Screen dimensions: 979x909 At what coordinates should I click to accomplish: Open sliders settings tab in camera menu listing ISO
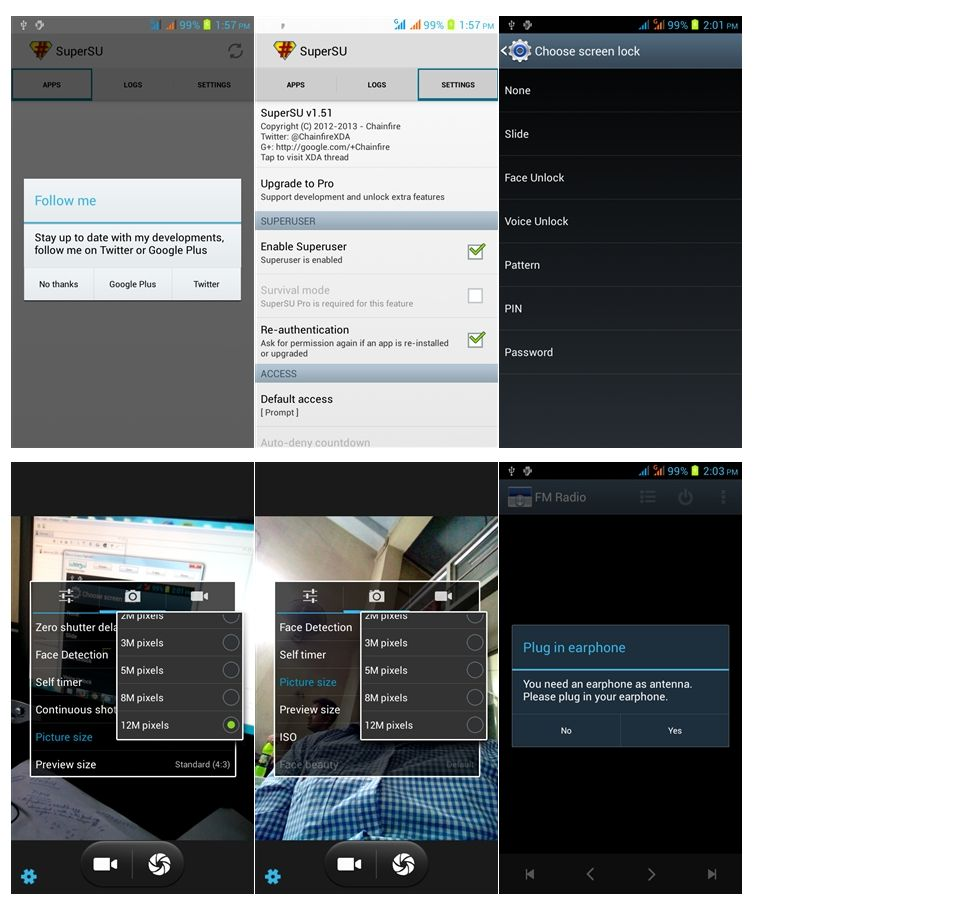pyautogui.click(x=310, y=596)
